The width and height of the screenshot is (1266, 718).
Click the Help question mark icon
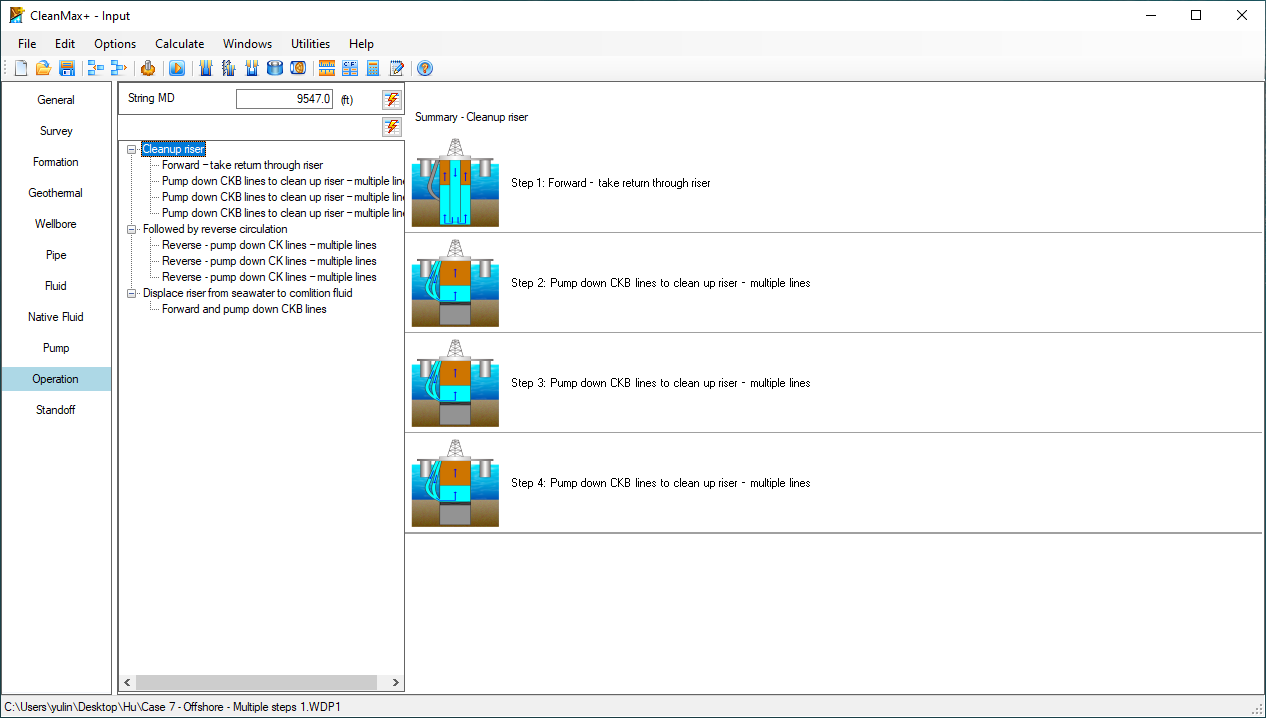tap(425, 68)
